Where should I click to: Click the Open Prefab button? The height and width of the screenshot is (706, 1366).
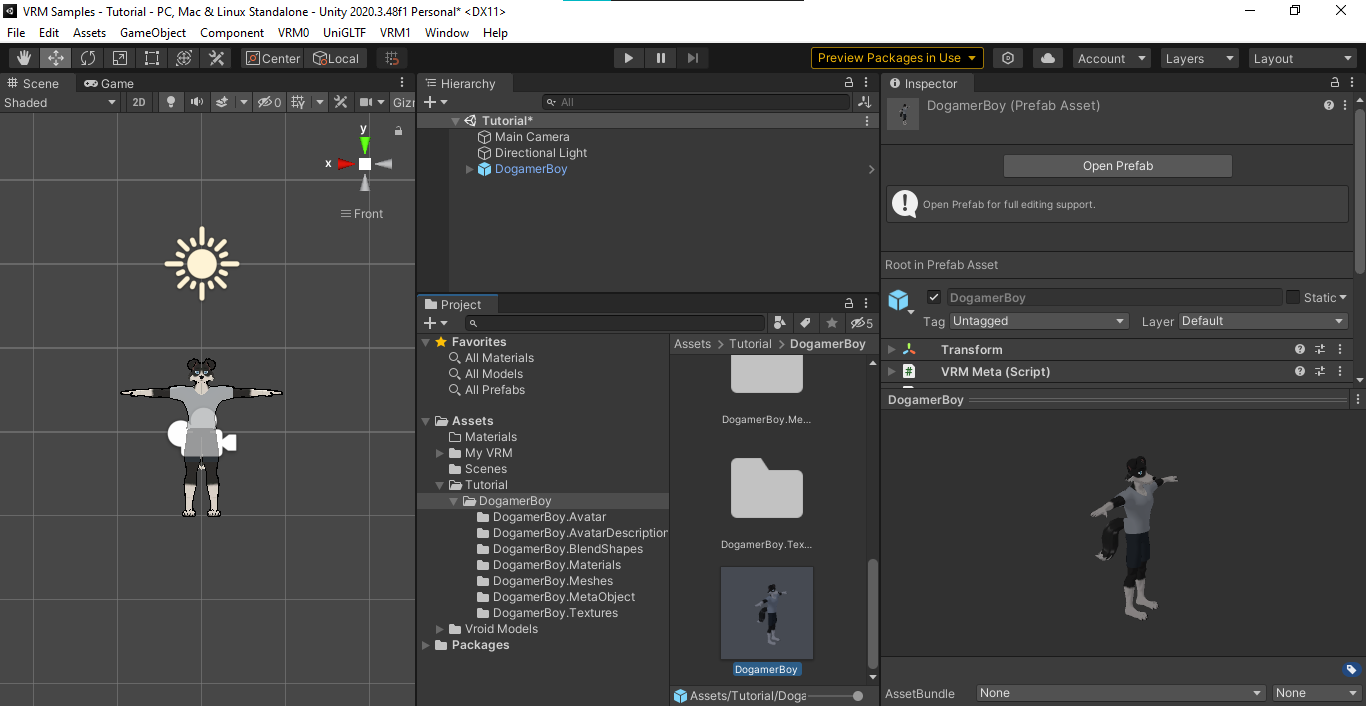[x=1118, y=166]
